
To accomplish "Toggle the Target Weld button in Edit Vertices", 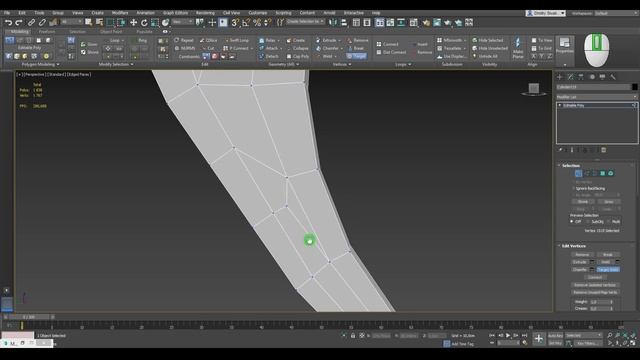I will point(608,270).
